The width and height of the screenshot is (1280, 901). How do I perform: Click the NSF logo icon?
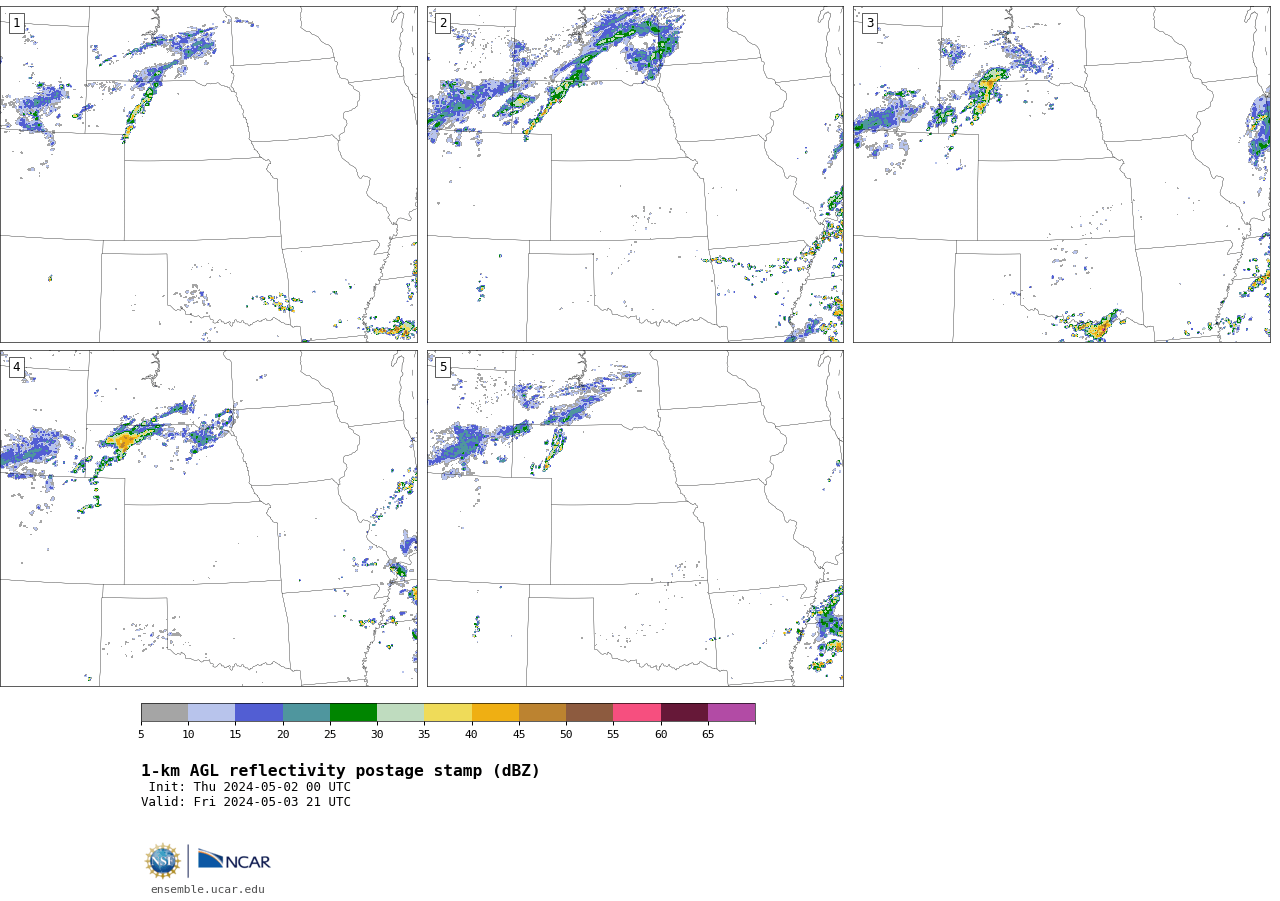[163, 861]
